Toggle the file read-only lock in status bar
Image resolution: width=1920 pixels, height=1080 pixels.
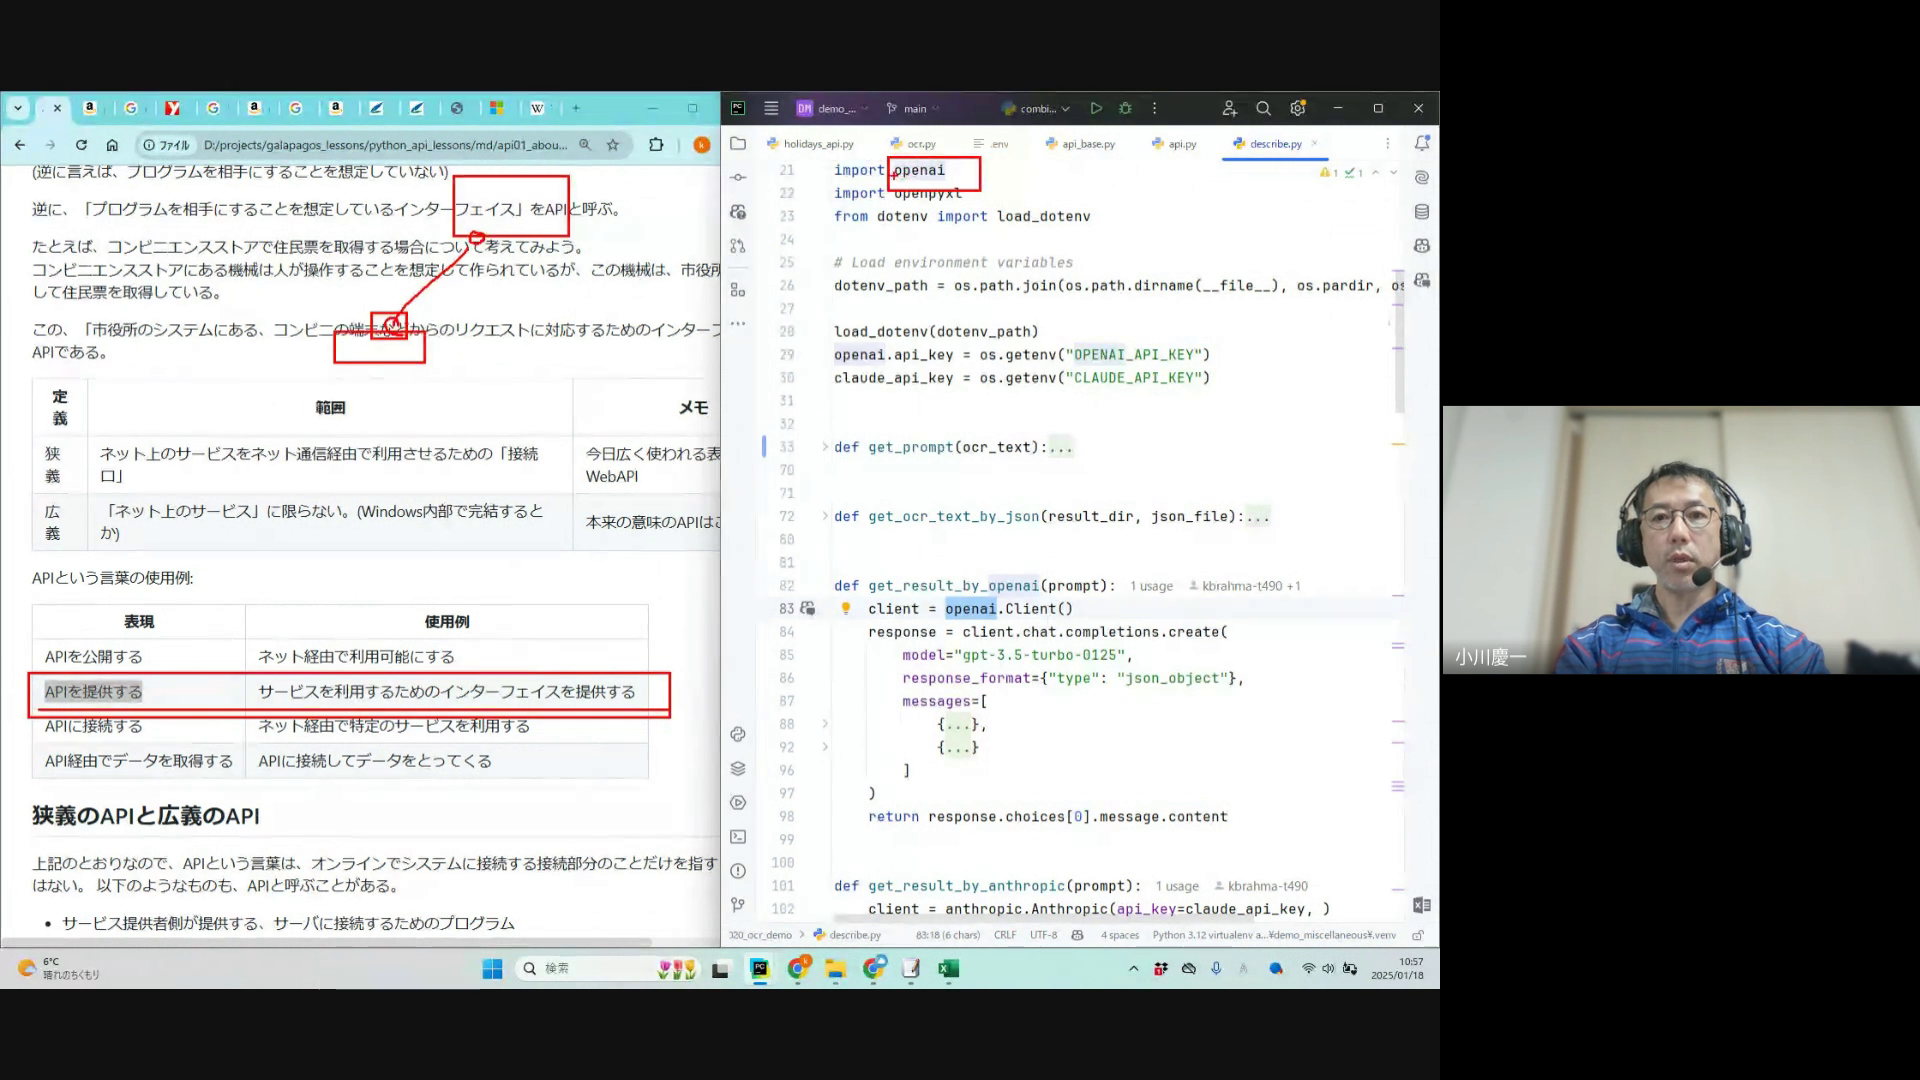(x=1418, y=935)
